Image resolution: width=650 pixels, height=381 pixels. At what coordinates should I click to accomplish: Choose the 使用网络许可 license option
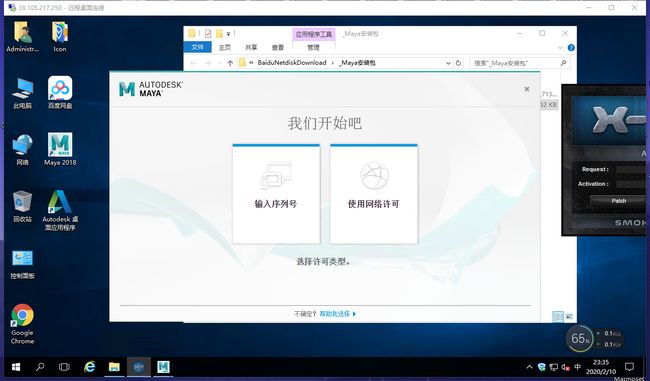pyautogui.click(x=374, y=194)
